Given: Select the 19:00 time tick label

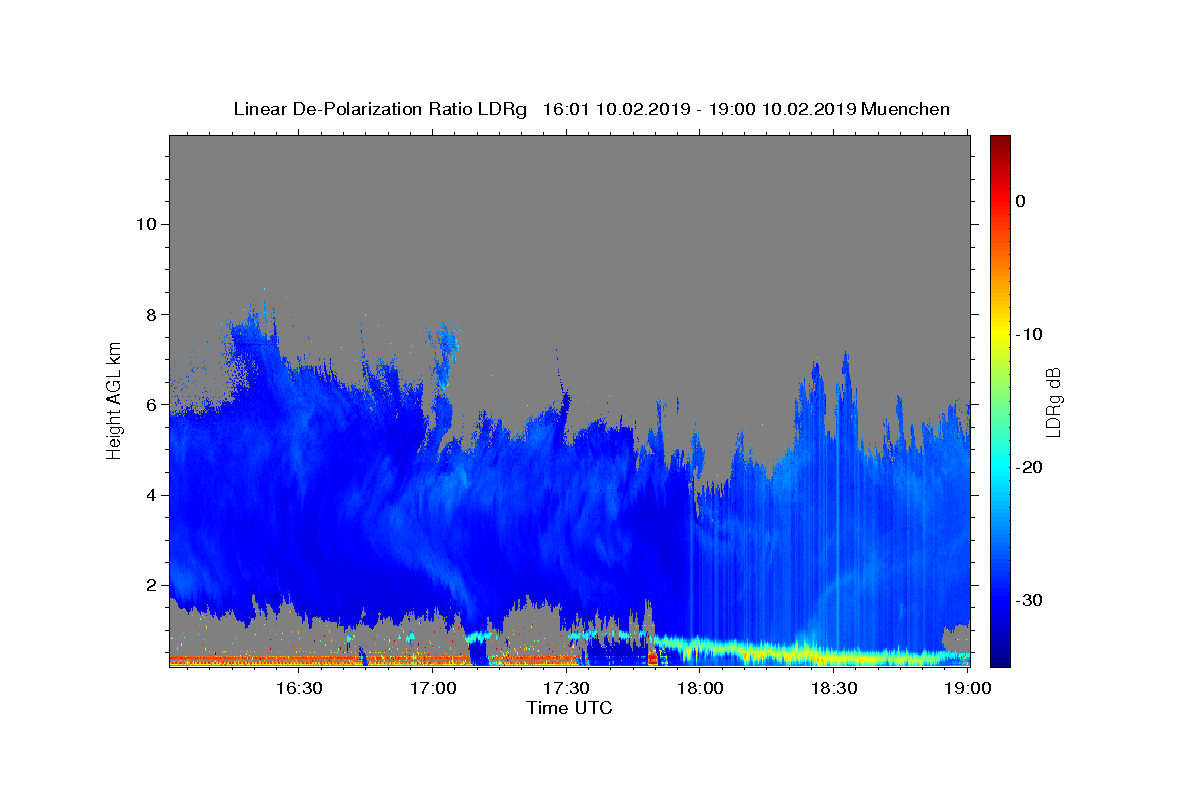Looking at the screenshot, I should [967, 688].
